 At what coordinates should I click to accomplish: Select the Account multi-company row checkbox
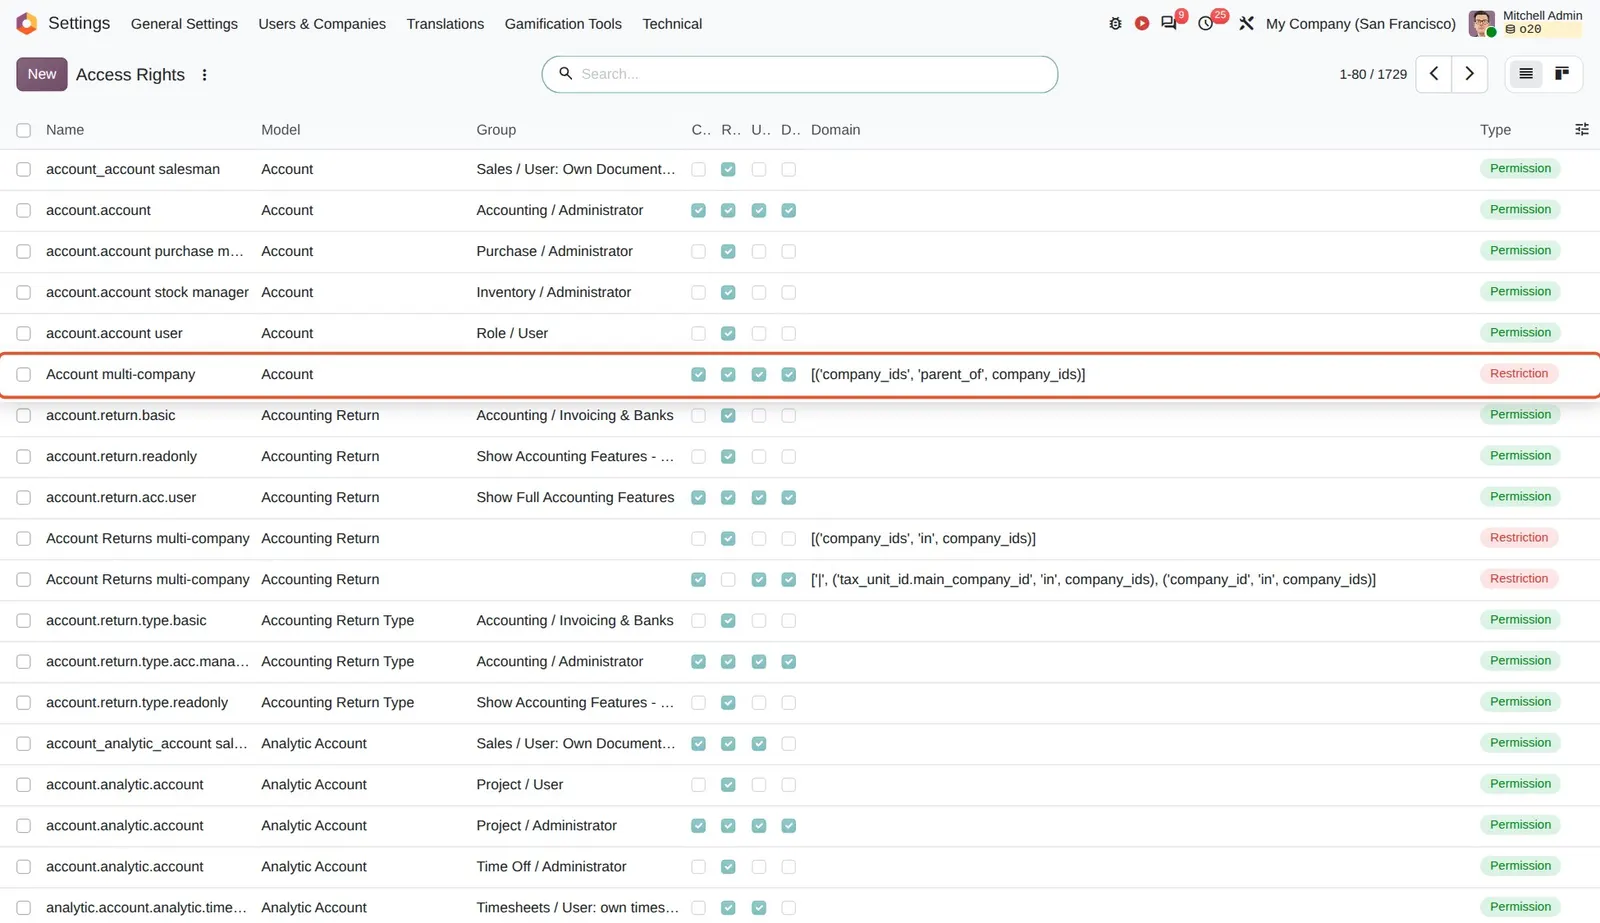pos(24,375)
